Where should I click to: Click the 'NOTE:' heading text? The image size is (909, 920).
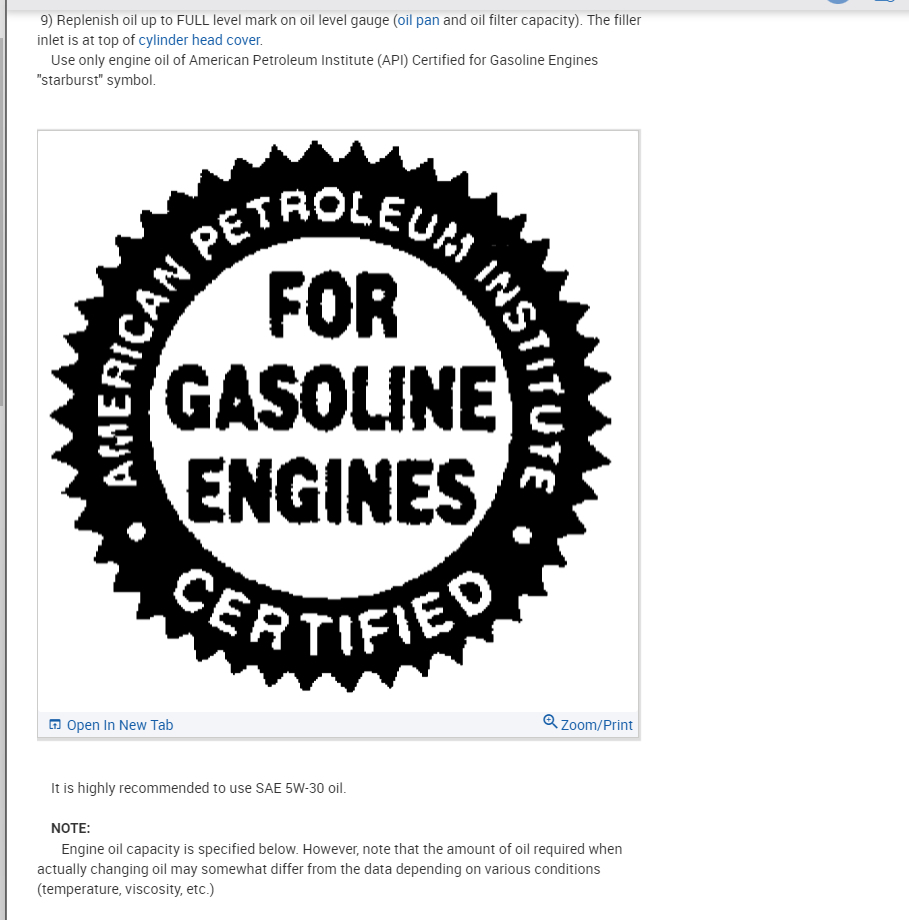[70, 828]
